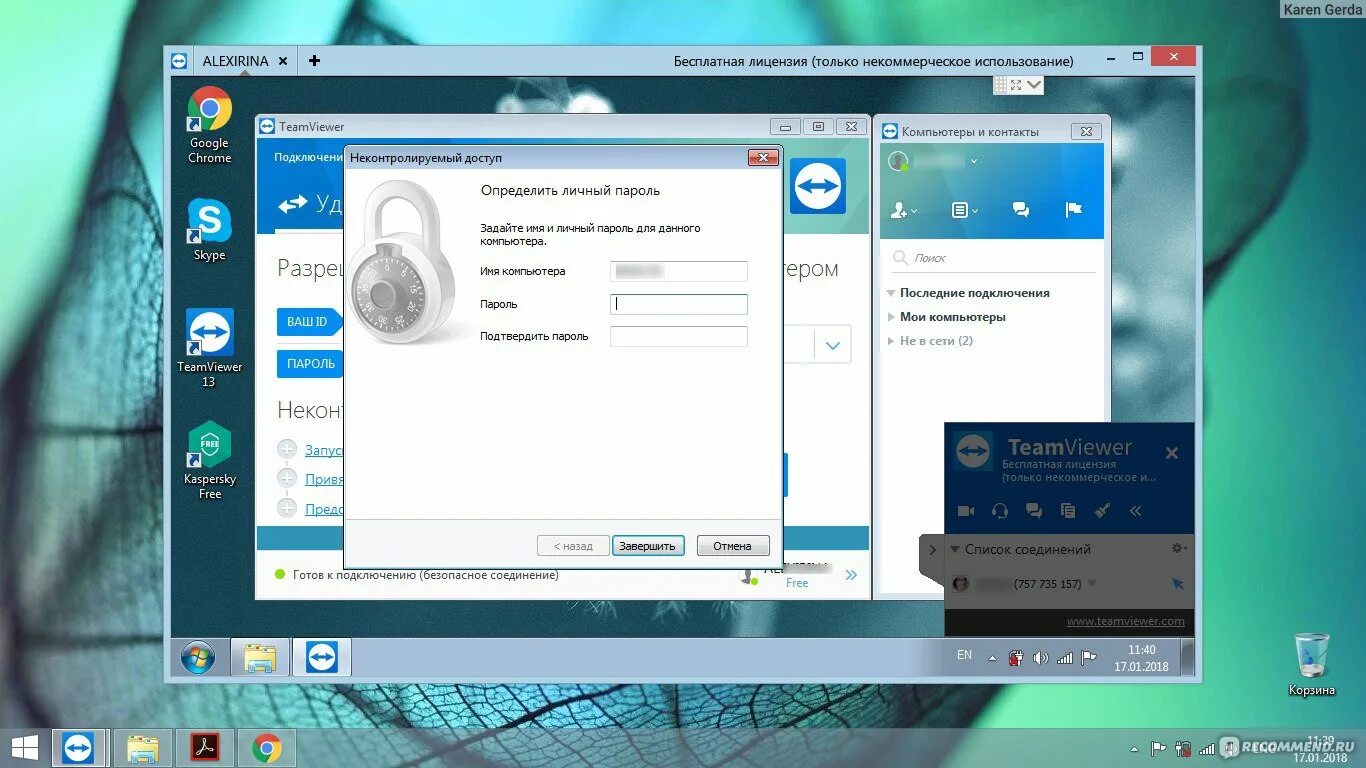Focus the Подтвердить пароль field

(679, 337)
